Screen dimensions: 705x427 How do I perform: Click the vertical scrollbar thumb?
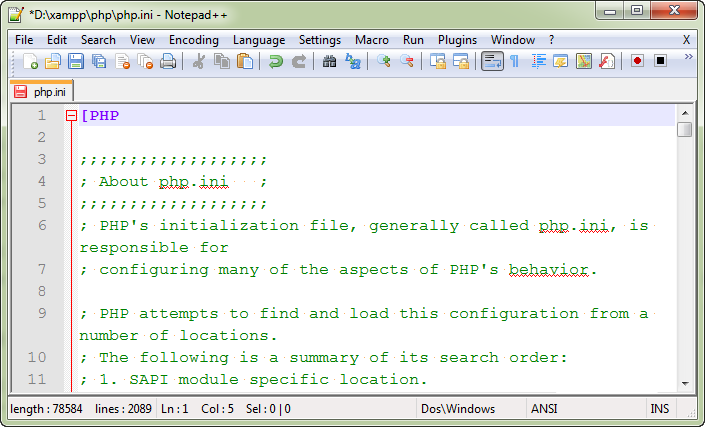[685, 129]
